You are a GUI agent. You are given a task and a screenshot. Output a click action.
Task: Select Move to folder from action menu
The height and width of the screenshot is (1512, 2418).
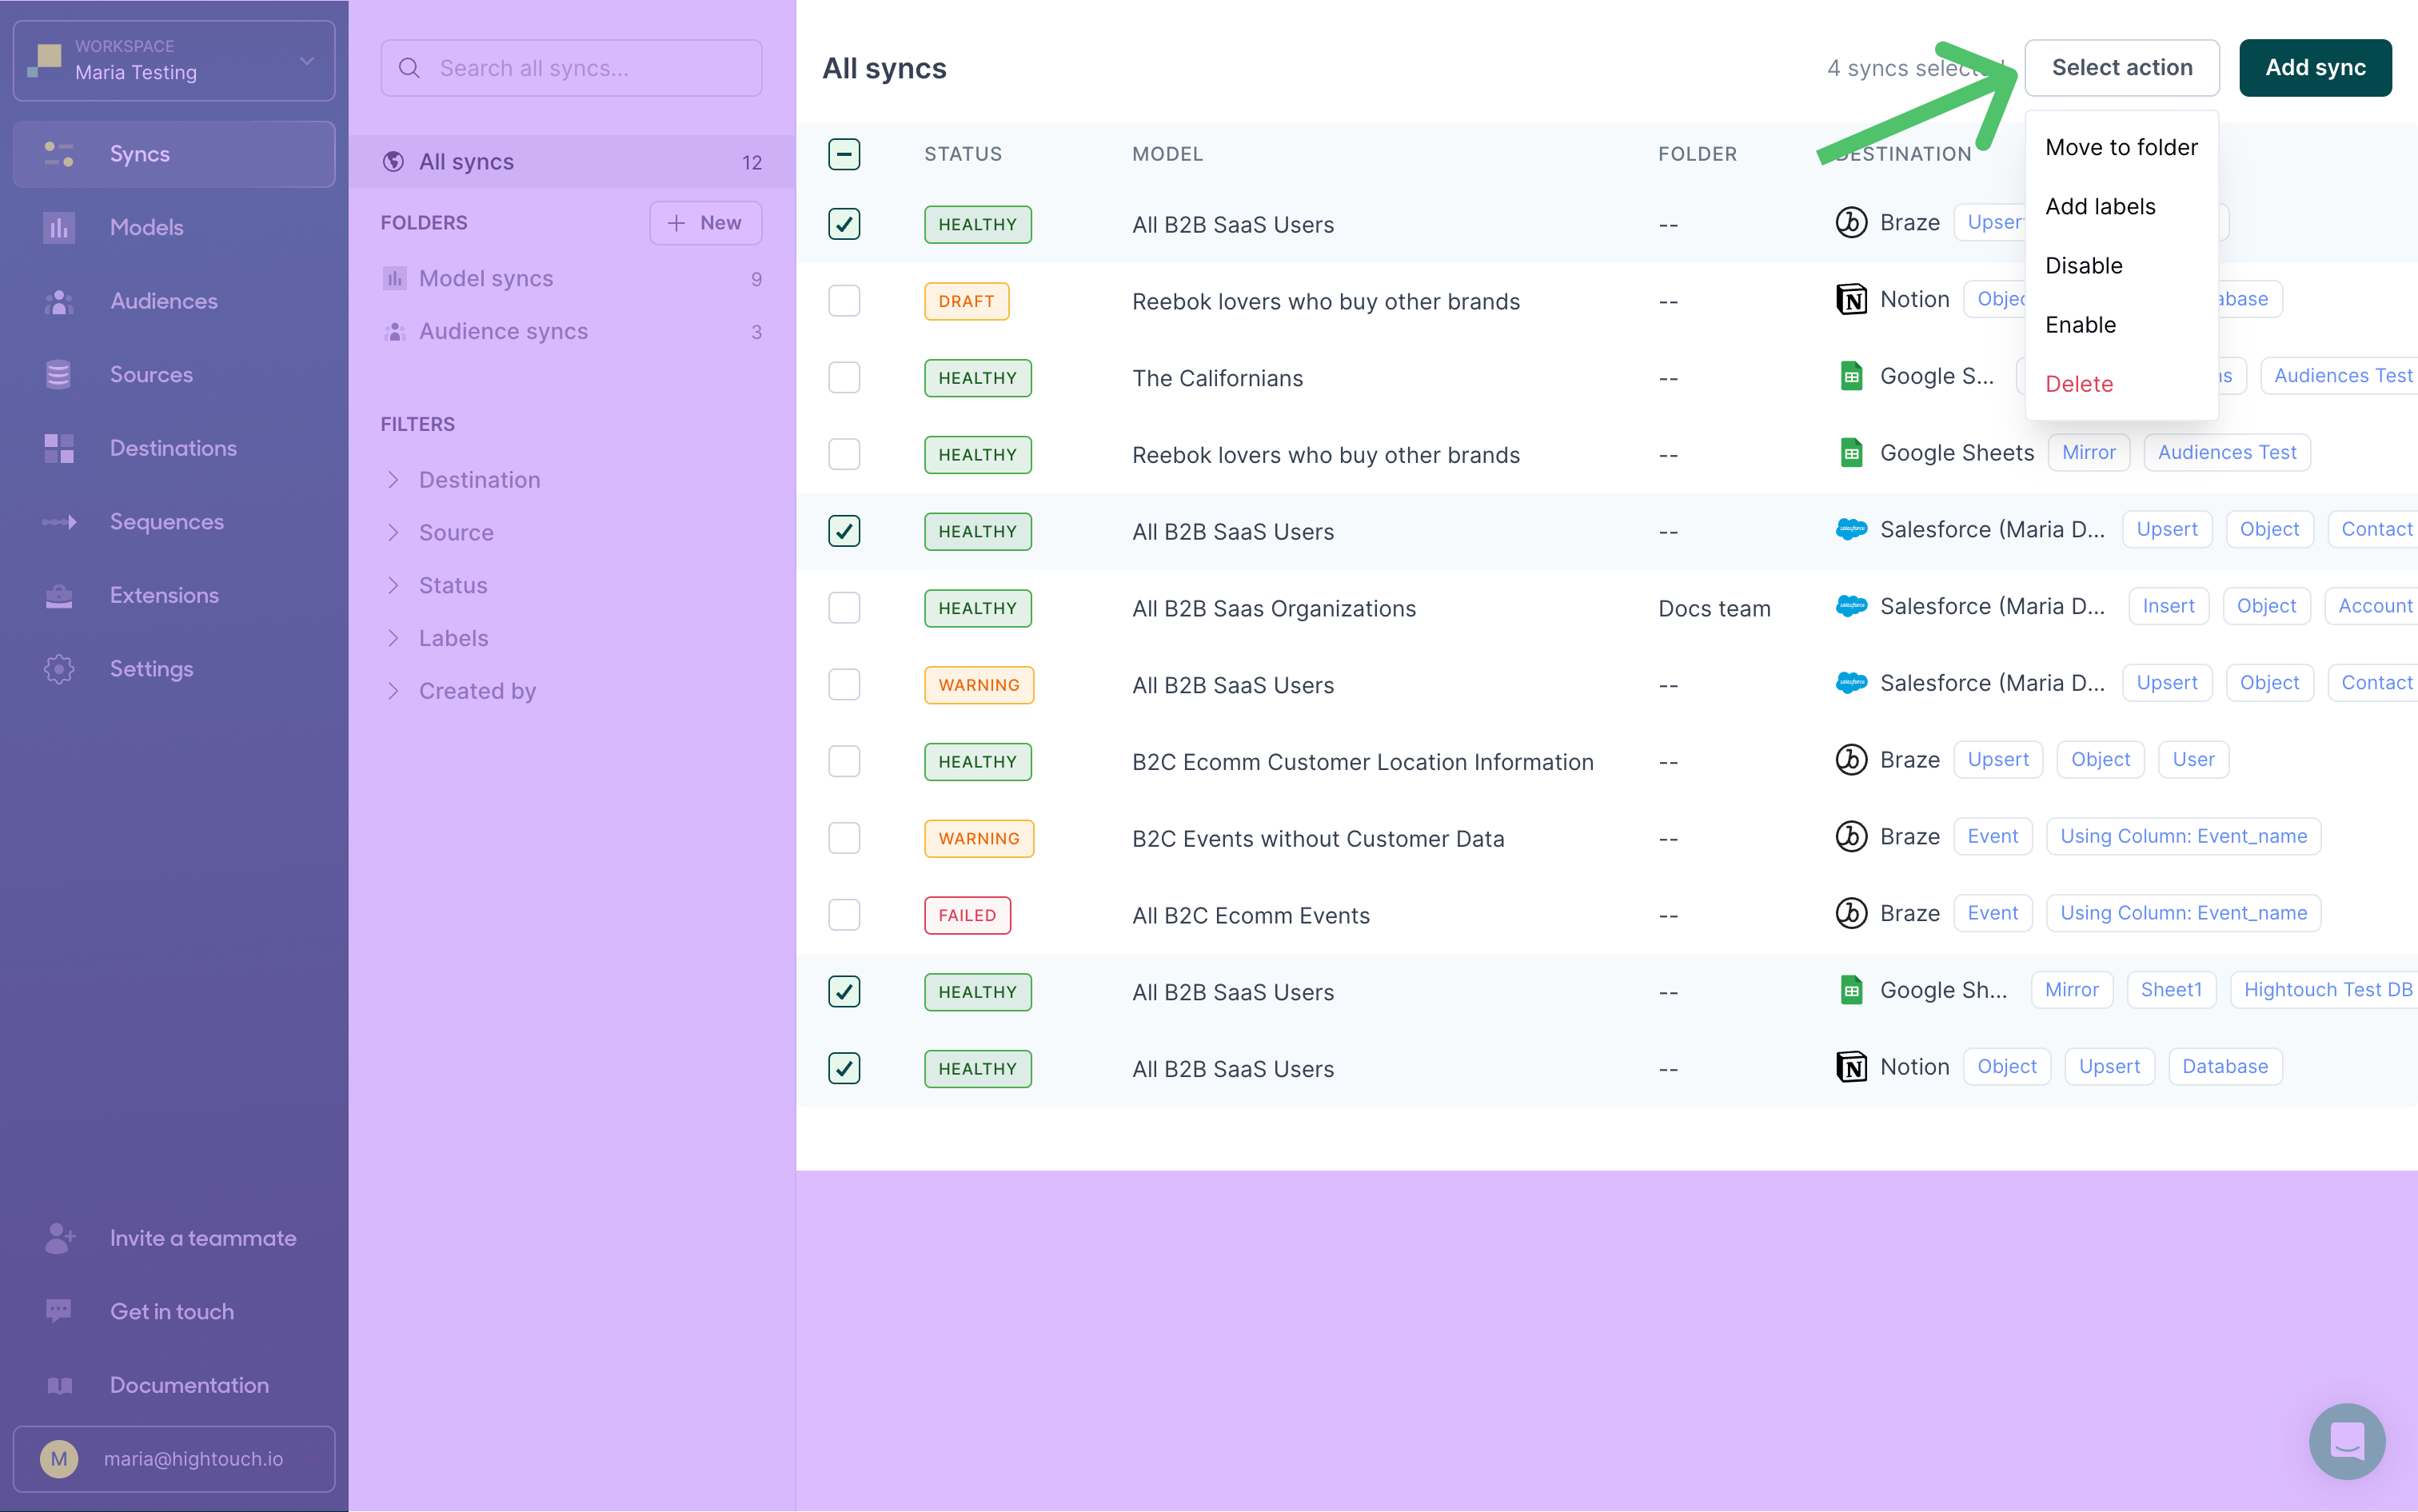2122,146
